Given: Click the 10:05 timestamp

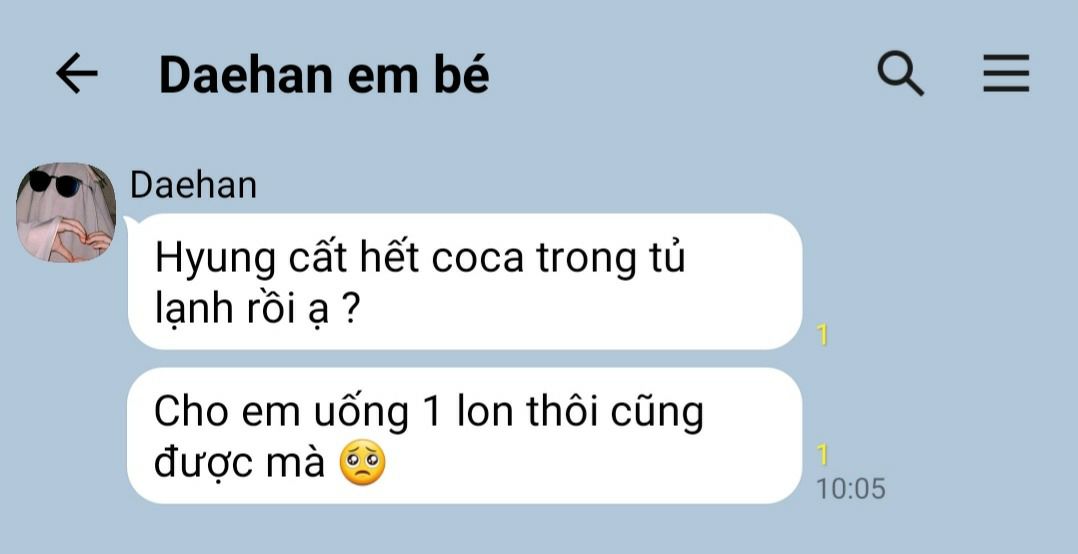Looking at the screenshot, I should [850, 489].
